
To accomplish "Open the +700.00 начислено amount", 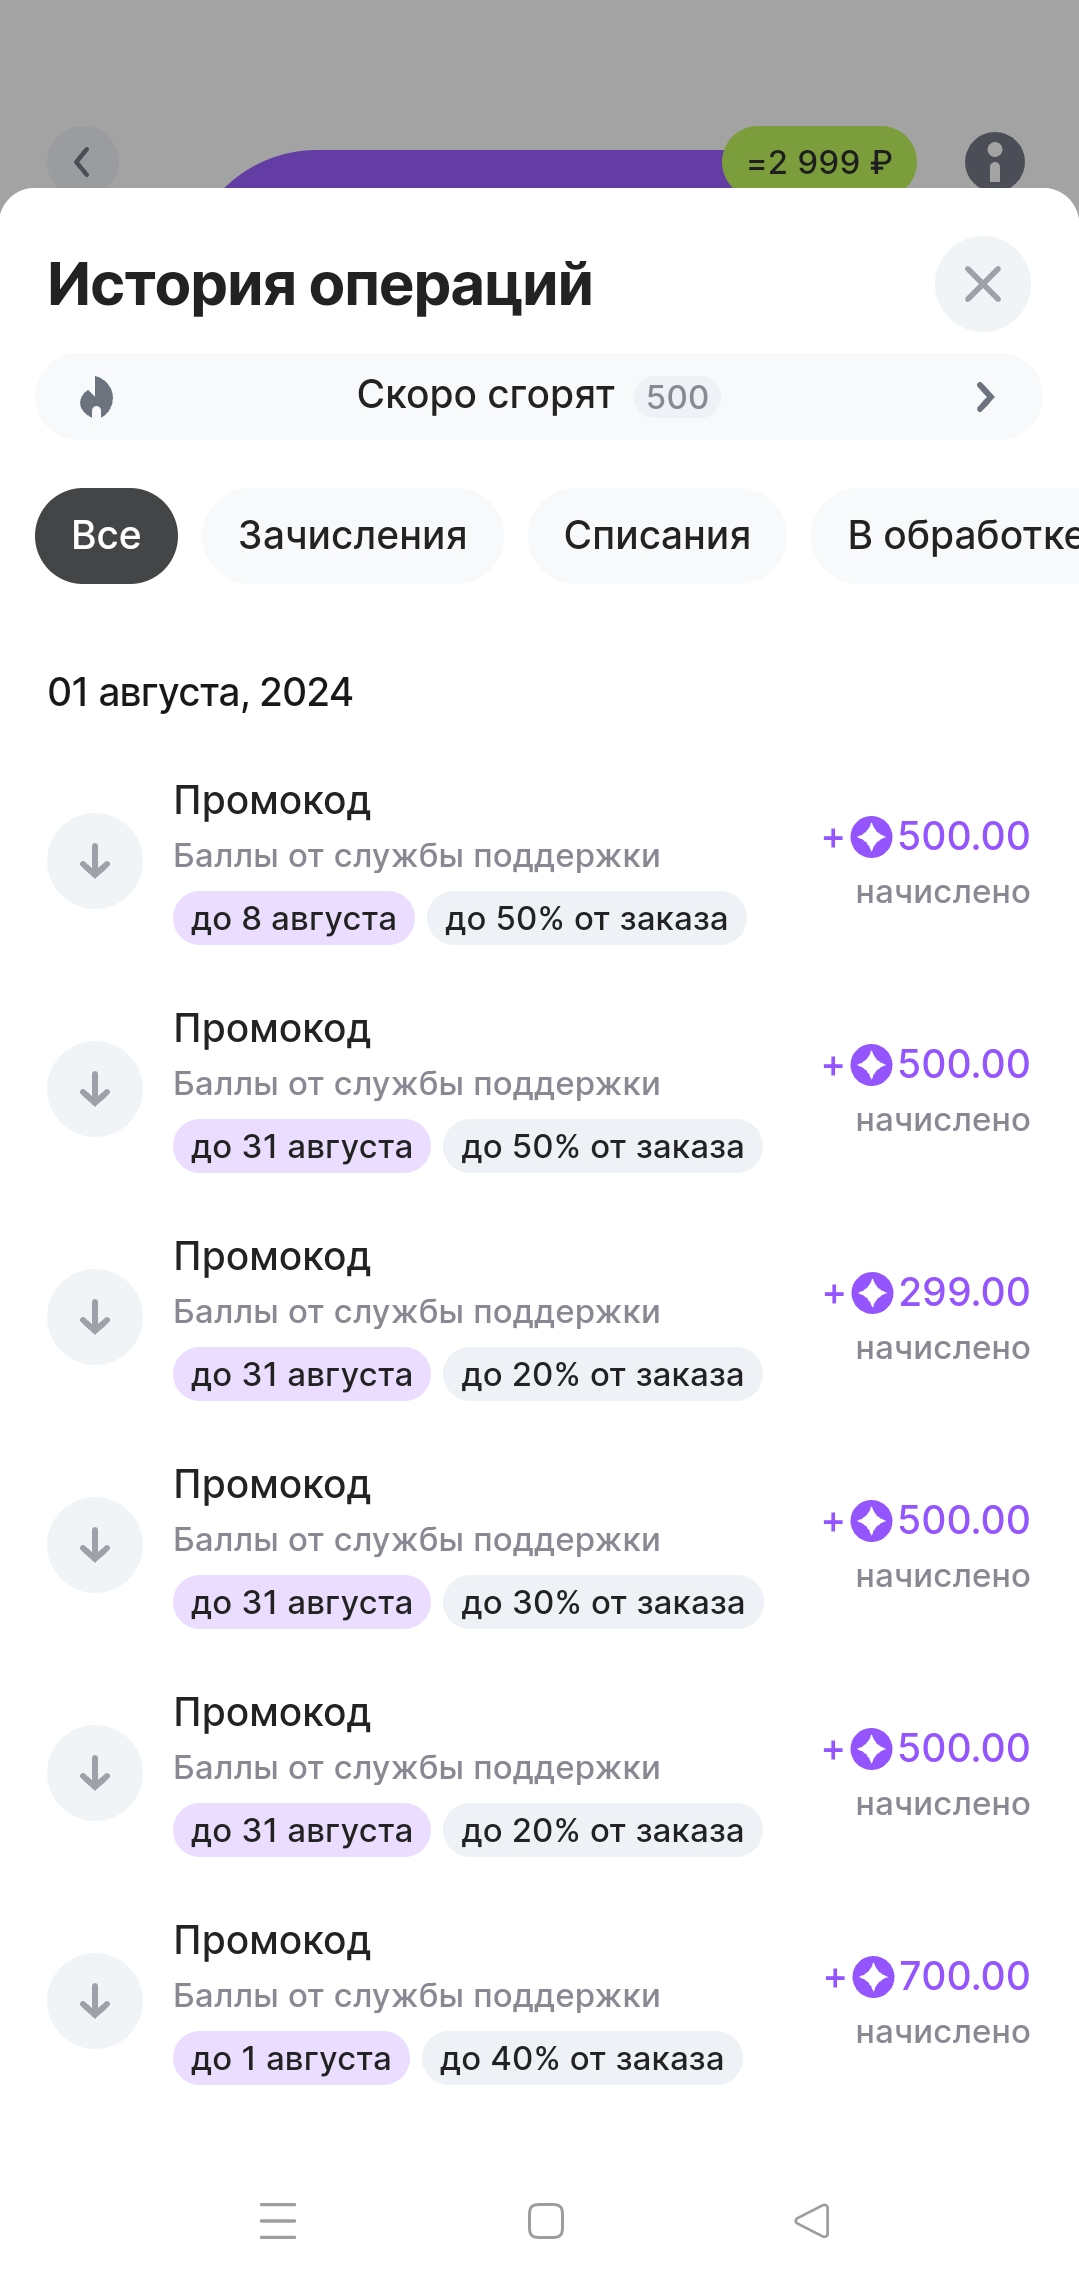I will pos(926,2002).
